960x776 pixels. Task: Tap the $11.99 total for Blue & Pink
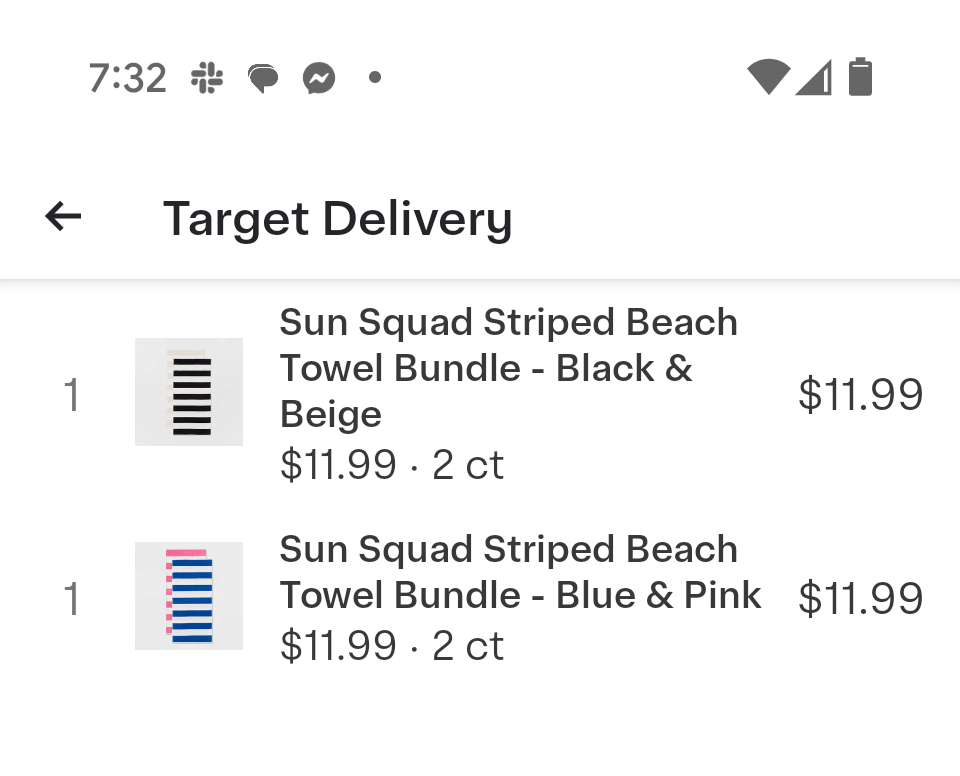[x=860, y=598]
